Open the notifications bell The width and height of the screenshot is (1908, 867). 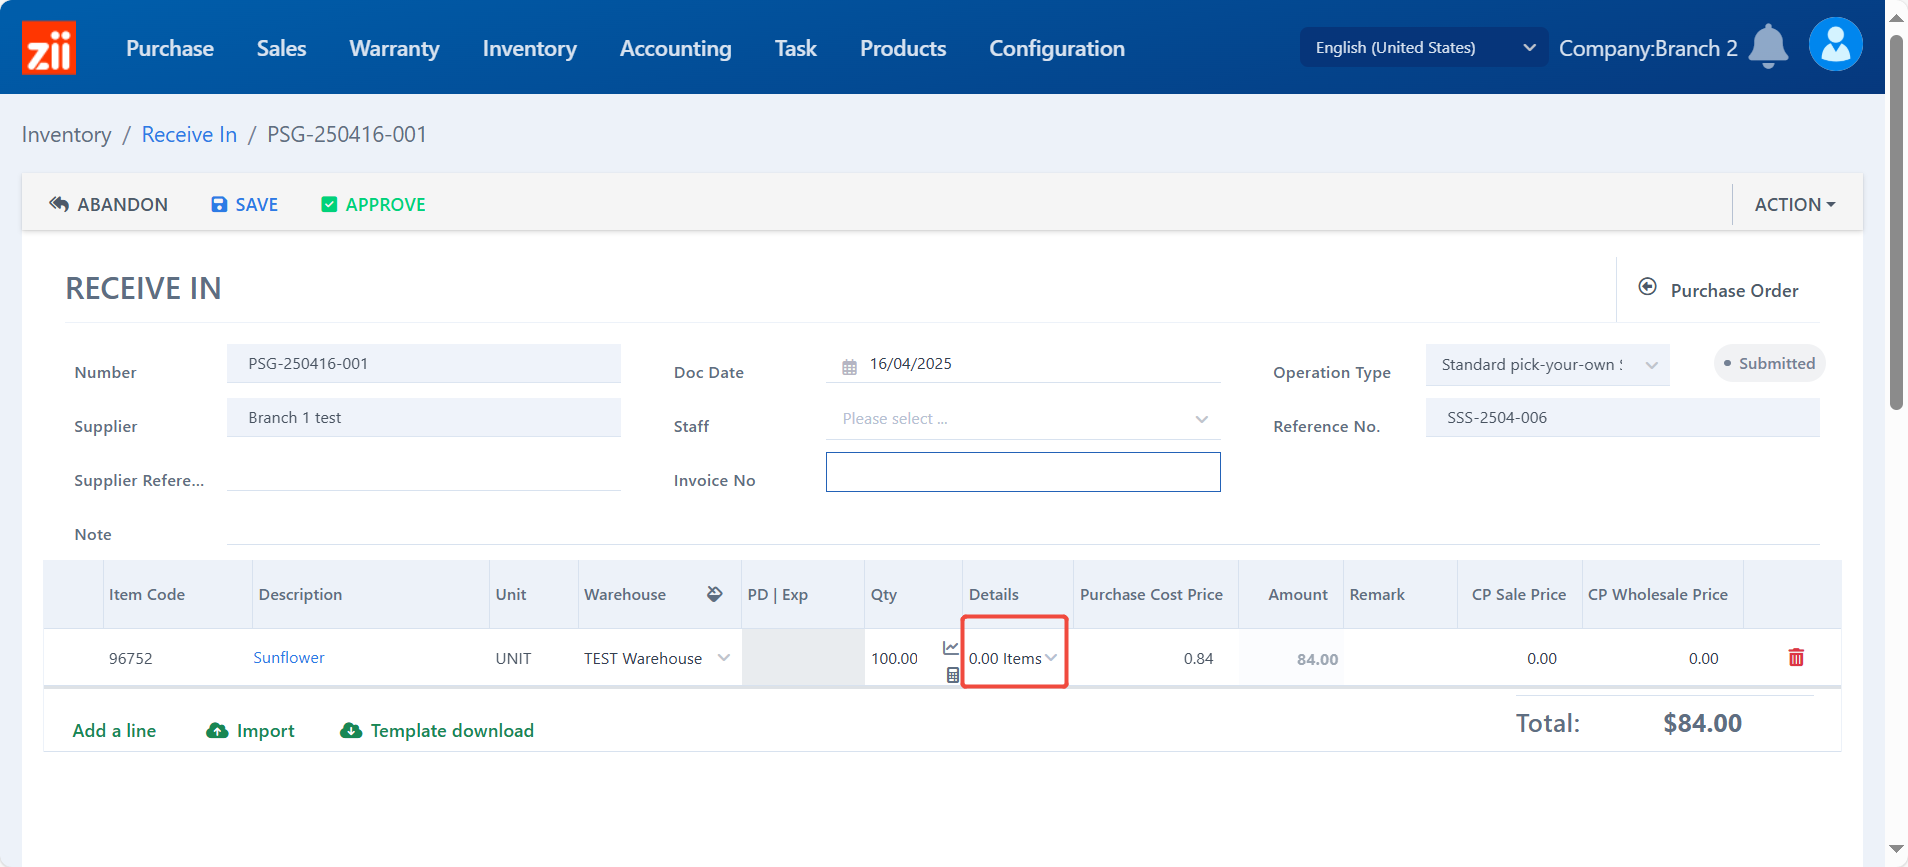(1768, 46)
